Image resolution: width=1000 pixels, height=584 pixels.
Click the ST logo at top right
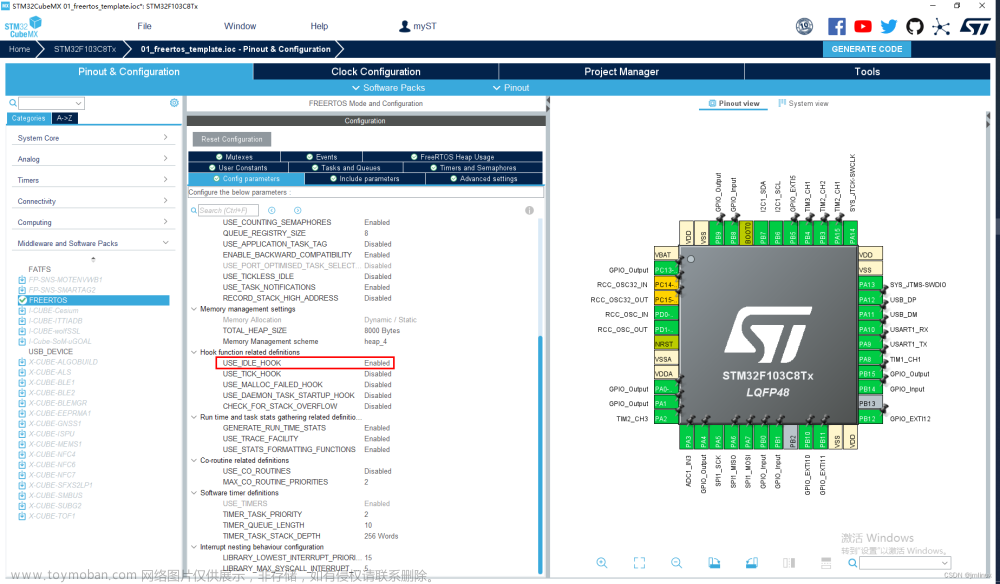975,26
